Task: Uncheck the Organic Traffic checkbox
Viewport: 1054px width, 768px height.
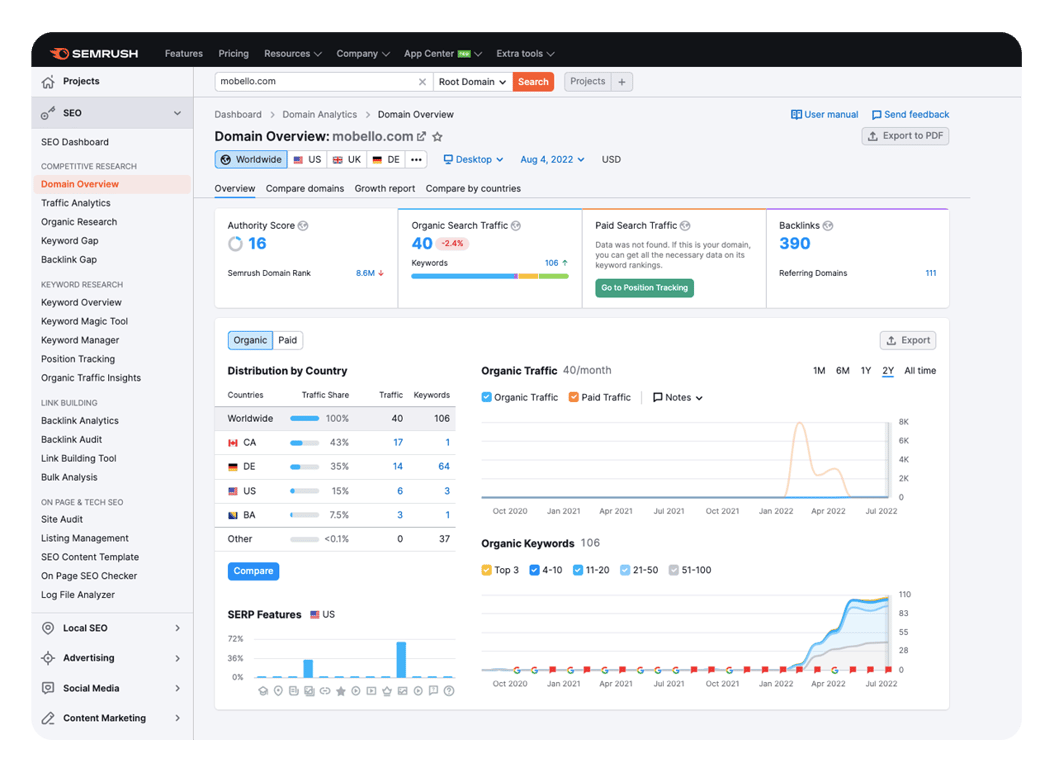Action: click(487, 397)
